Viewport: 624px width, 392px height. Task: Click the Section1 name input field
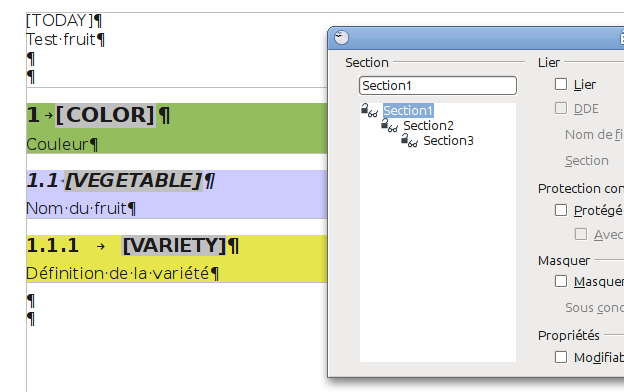pos(438,86)
